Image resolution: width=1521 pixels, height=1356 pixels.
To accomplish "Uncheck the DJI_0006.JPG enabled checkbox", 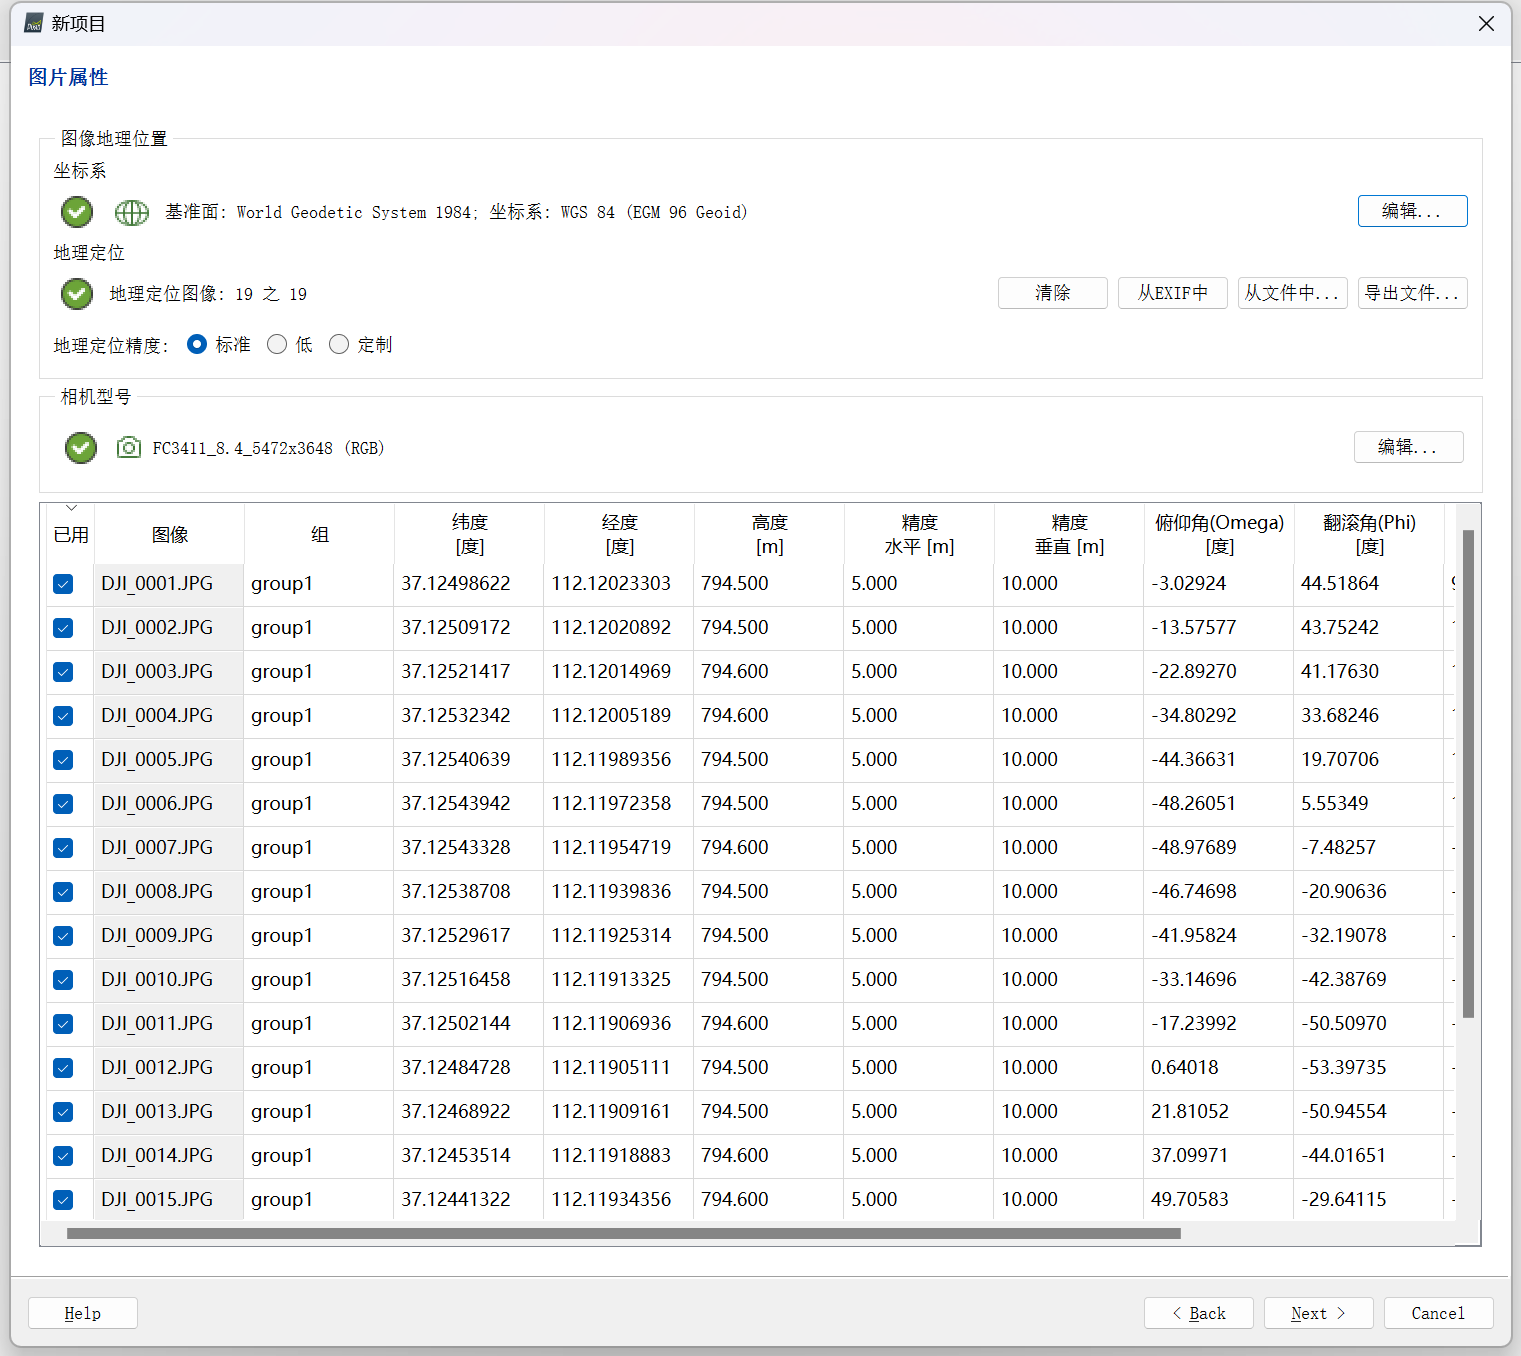I will point(63,804).
